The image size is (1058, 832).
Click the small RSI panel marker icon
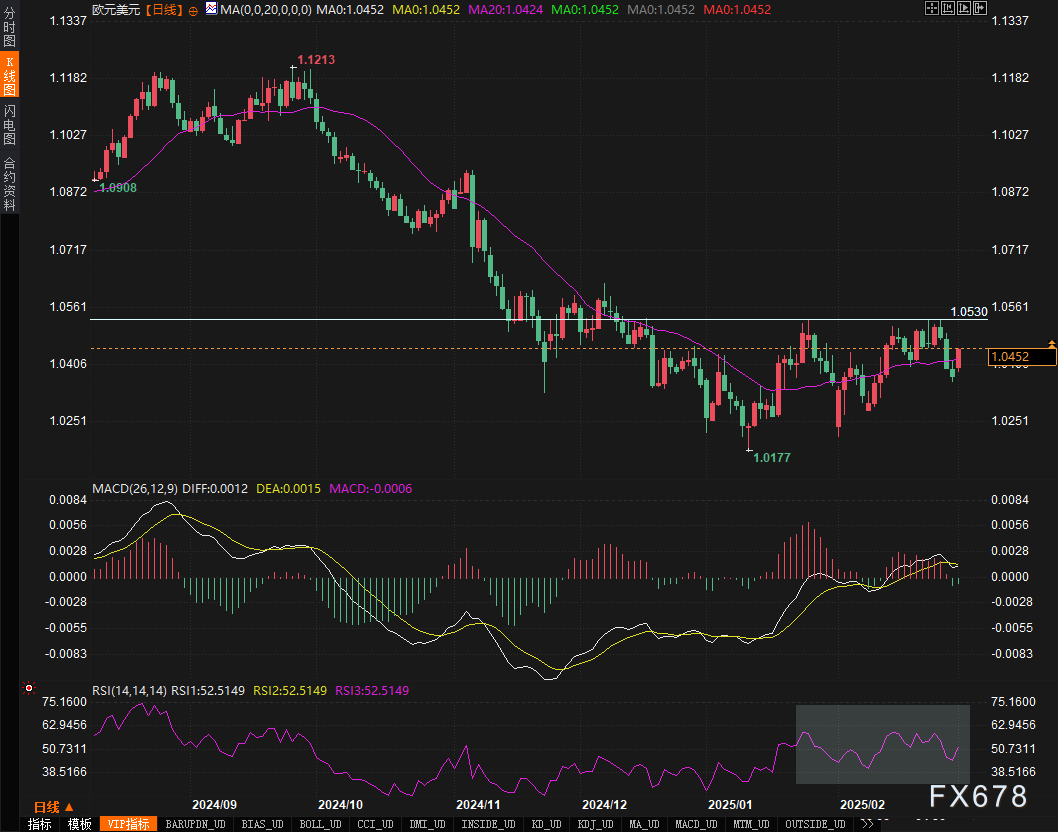[x=29, y=689]
